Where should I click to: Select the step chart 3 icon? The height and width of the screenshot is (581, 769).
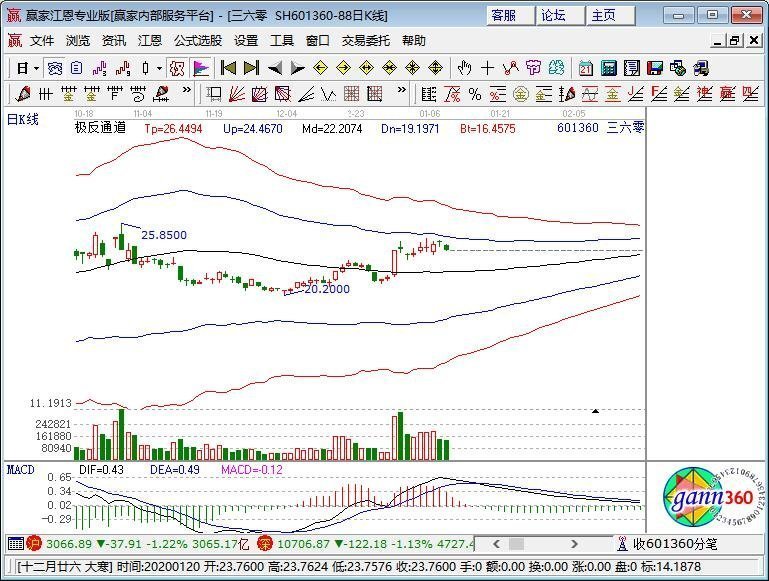click(100, 68)
